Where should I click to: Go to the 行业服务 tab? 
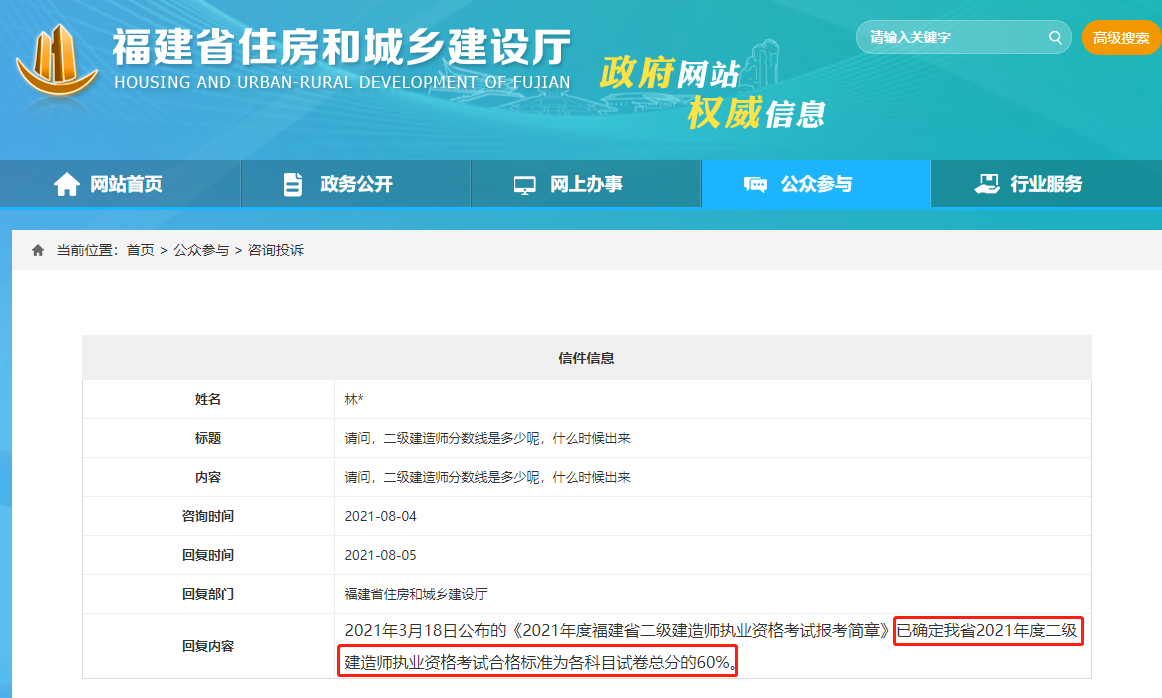pyautogui.click(x=1046, y=184)
